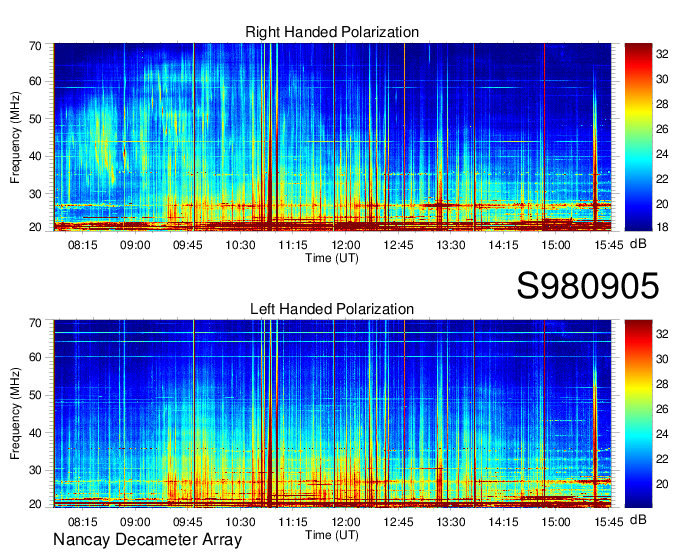
Task: Click the "24" value on the upper colorbar
Action: tap(662, 154)
